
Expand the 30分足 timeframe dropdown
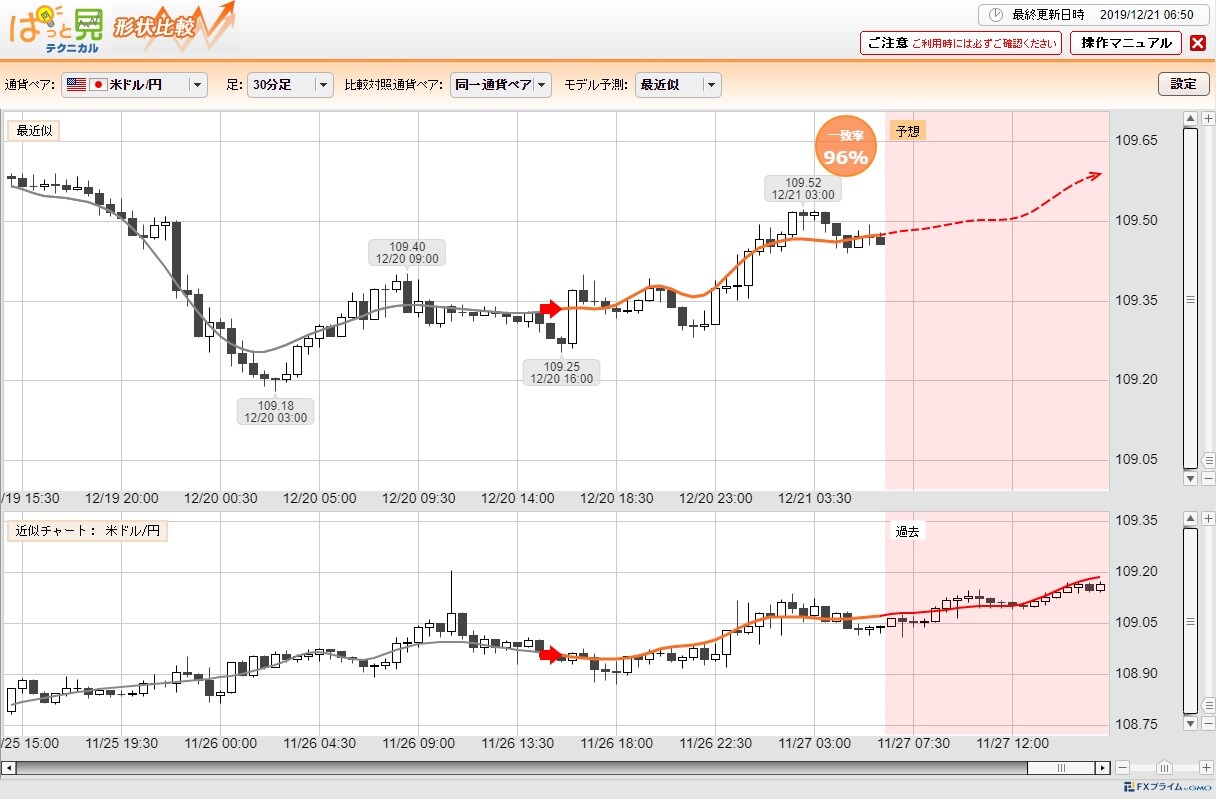coord(290,85)
